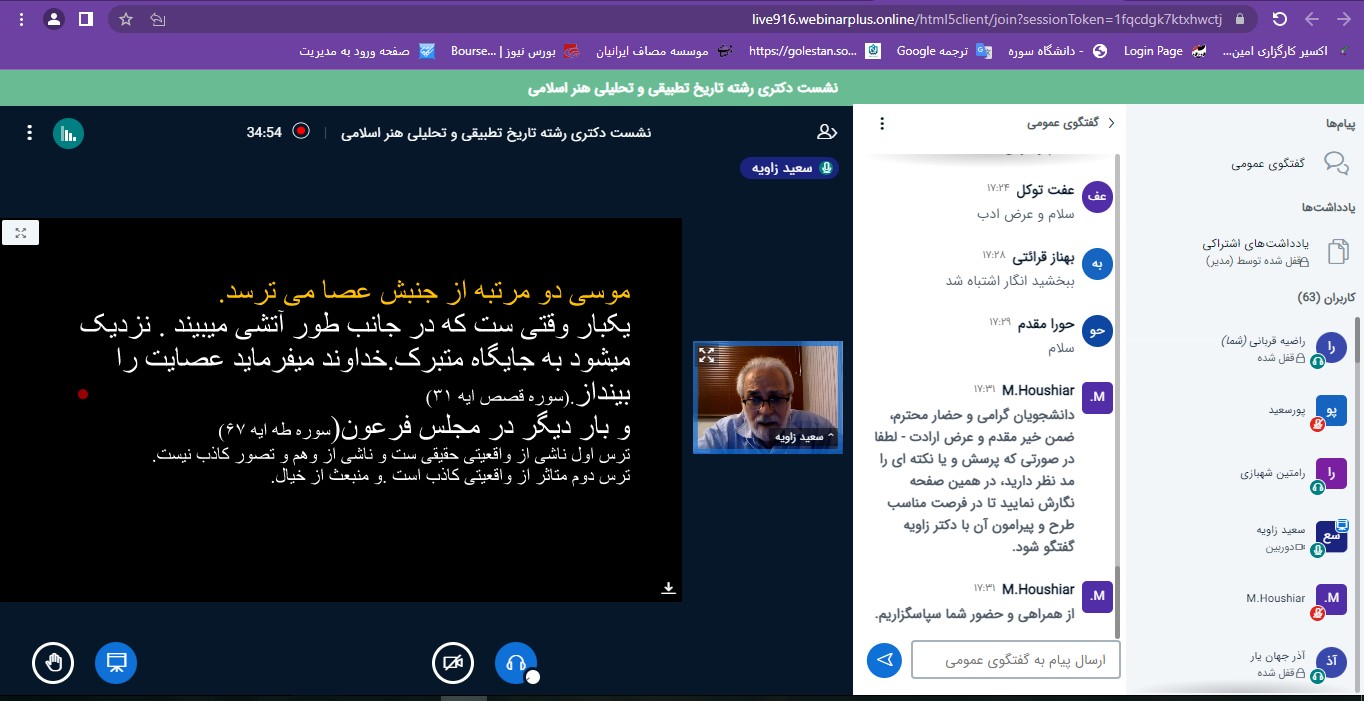Open the browser profile icon

coord(54,19)
